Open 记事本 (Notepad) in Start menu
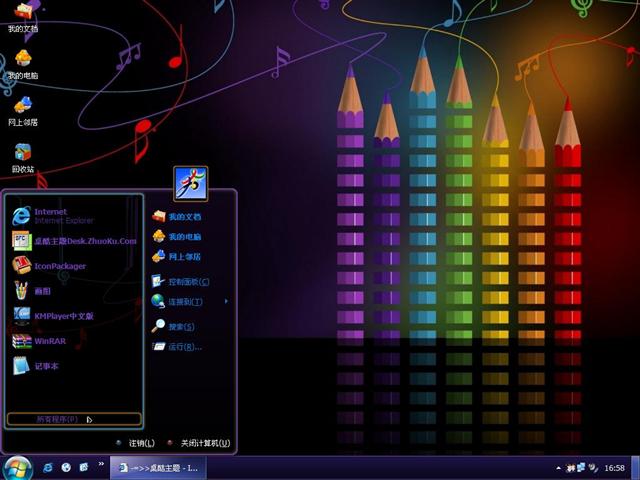 point(46,366)
